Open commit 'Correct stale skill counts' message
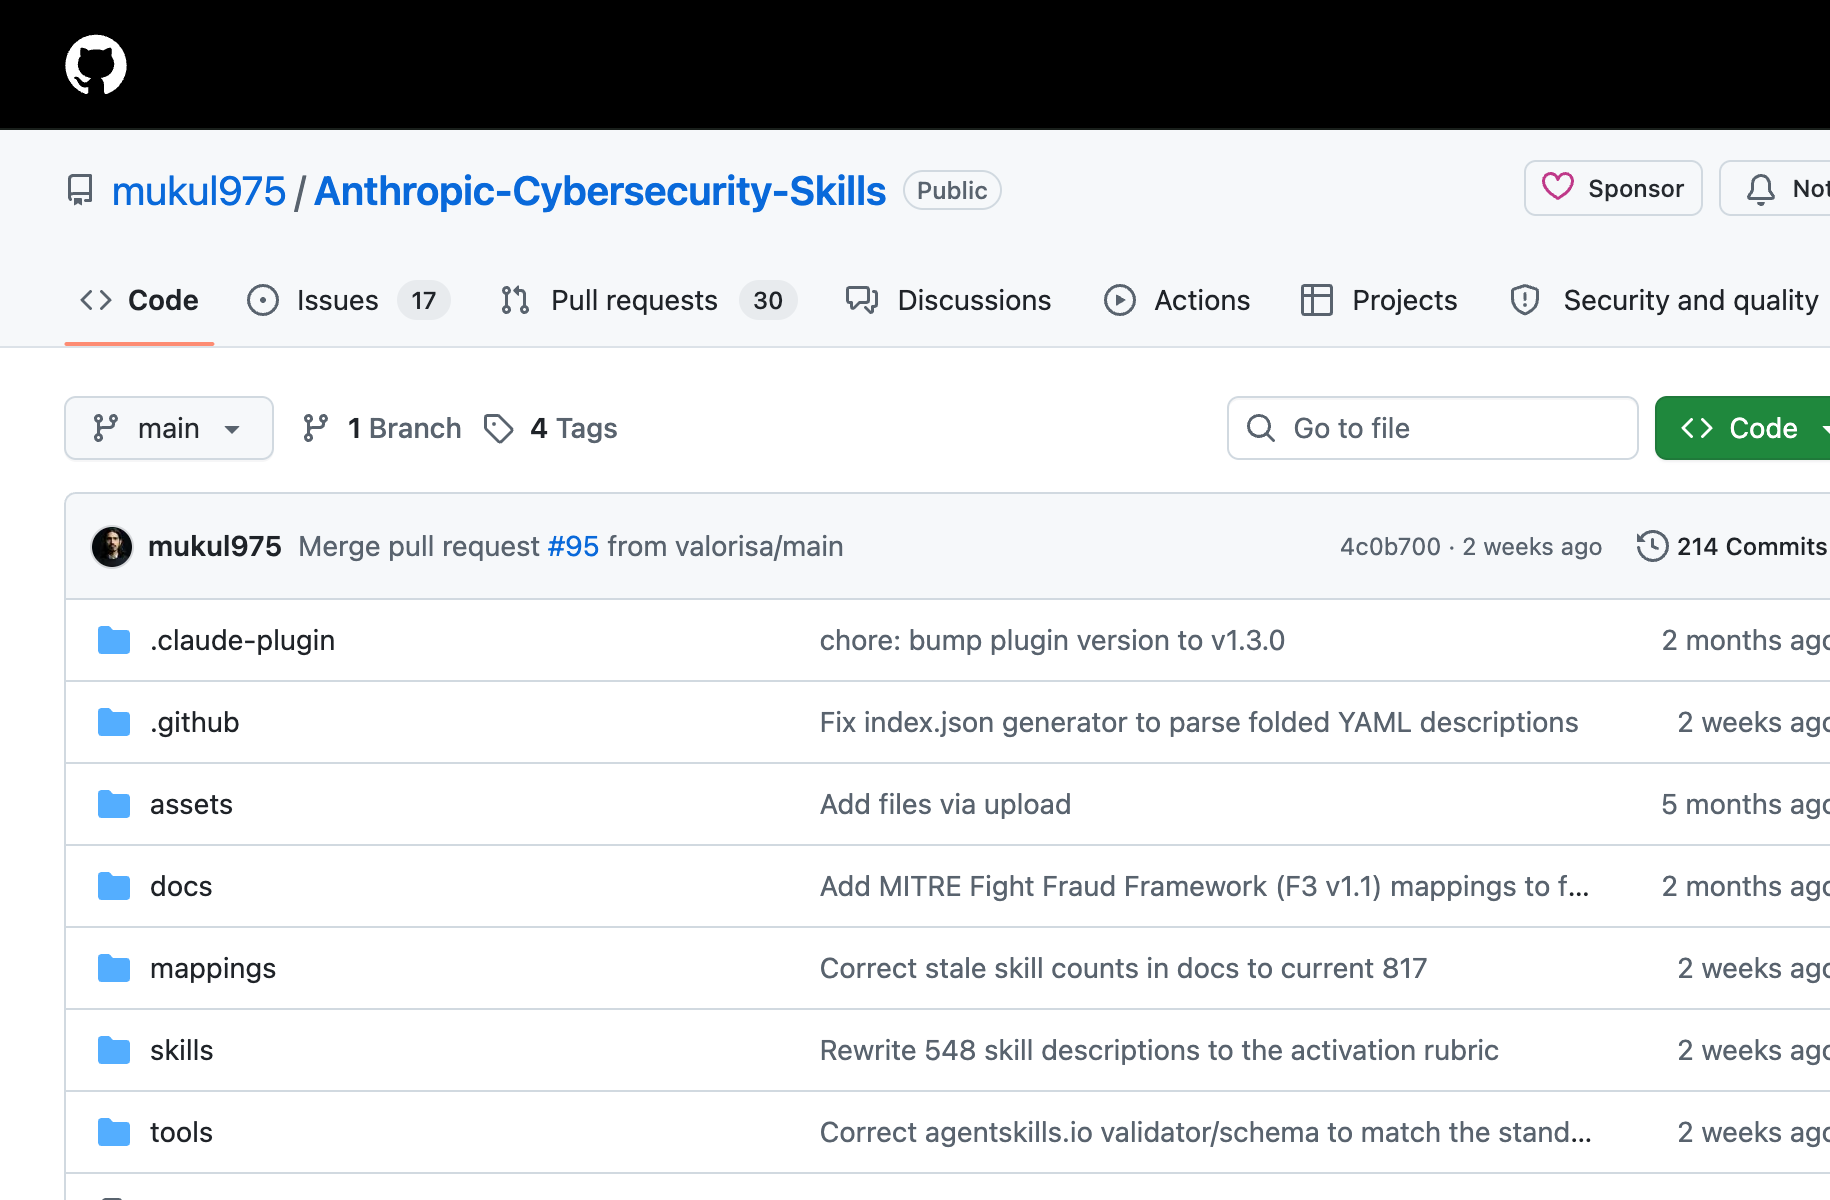 [x=1123, y=968]
